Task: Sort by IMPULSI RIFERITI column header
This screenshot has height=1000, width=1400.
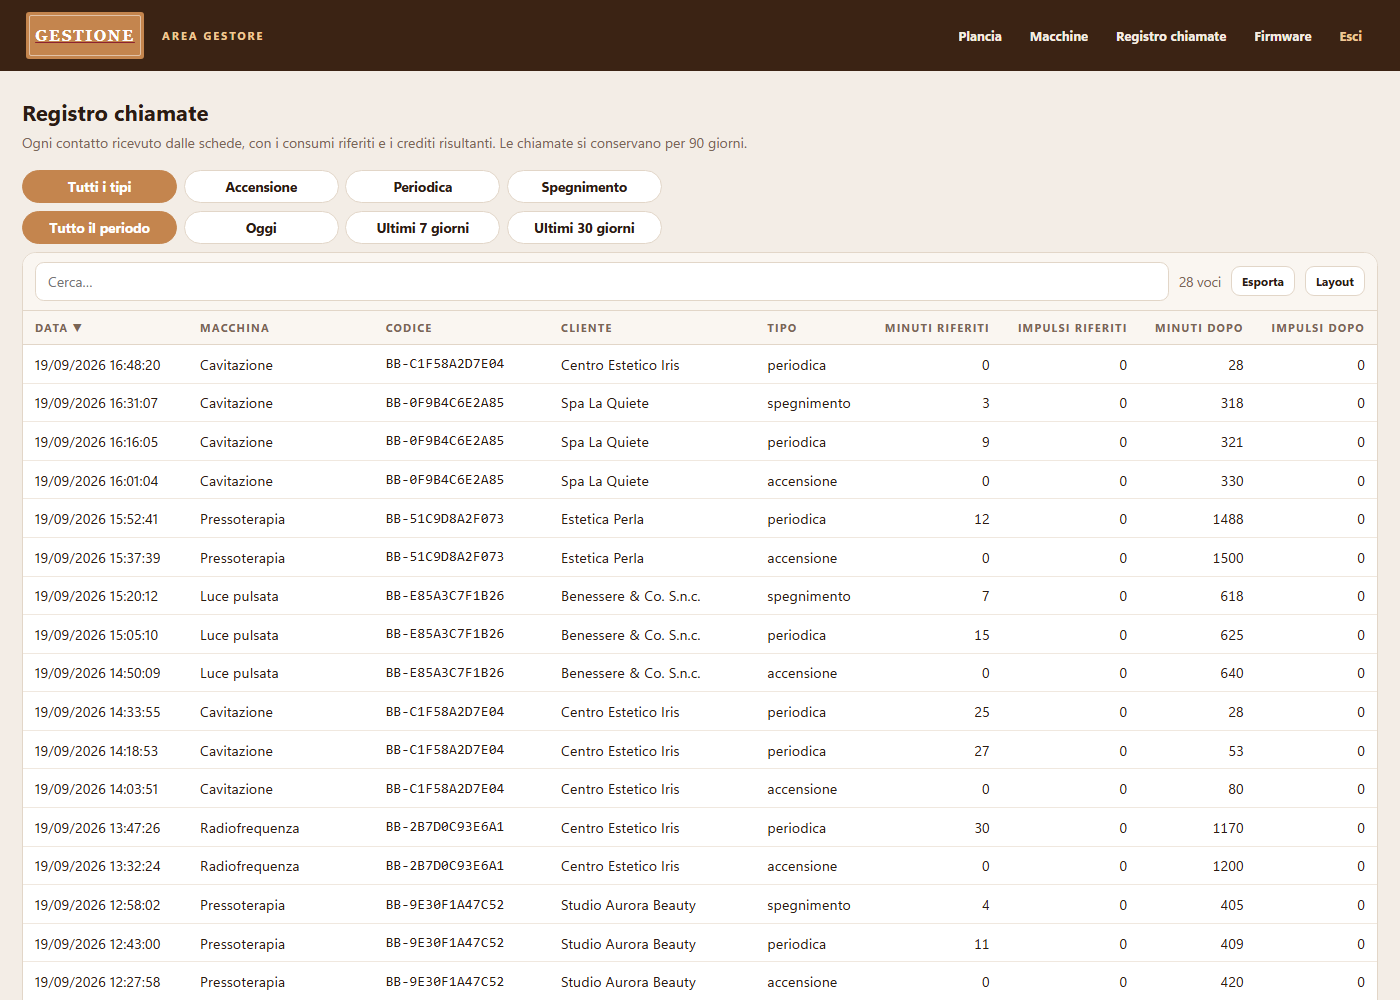Action: point(1072,328)
